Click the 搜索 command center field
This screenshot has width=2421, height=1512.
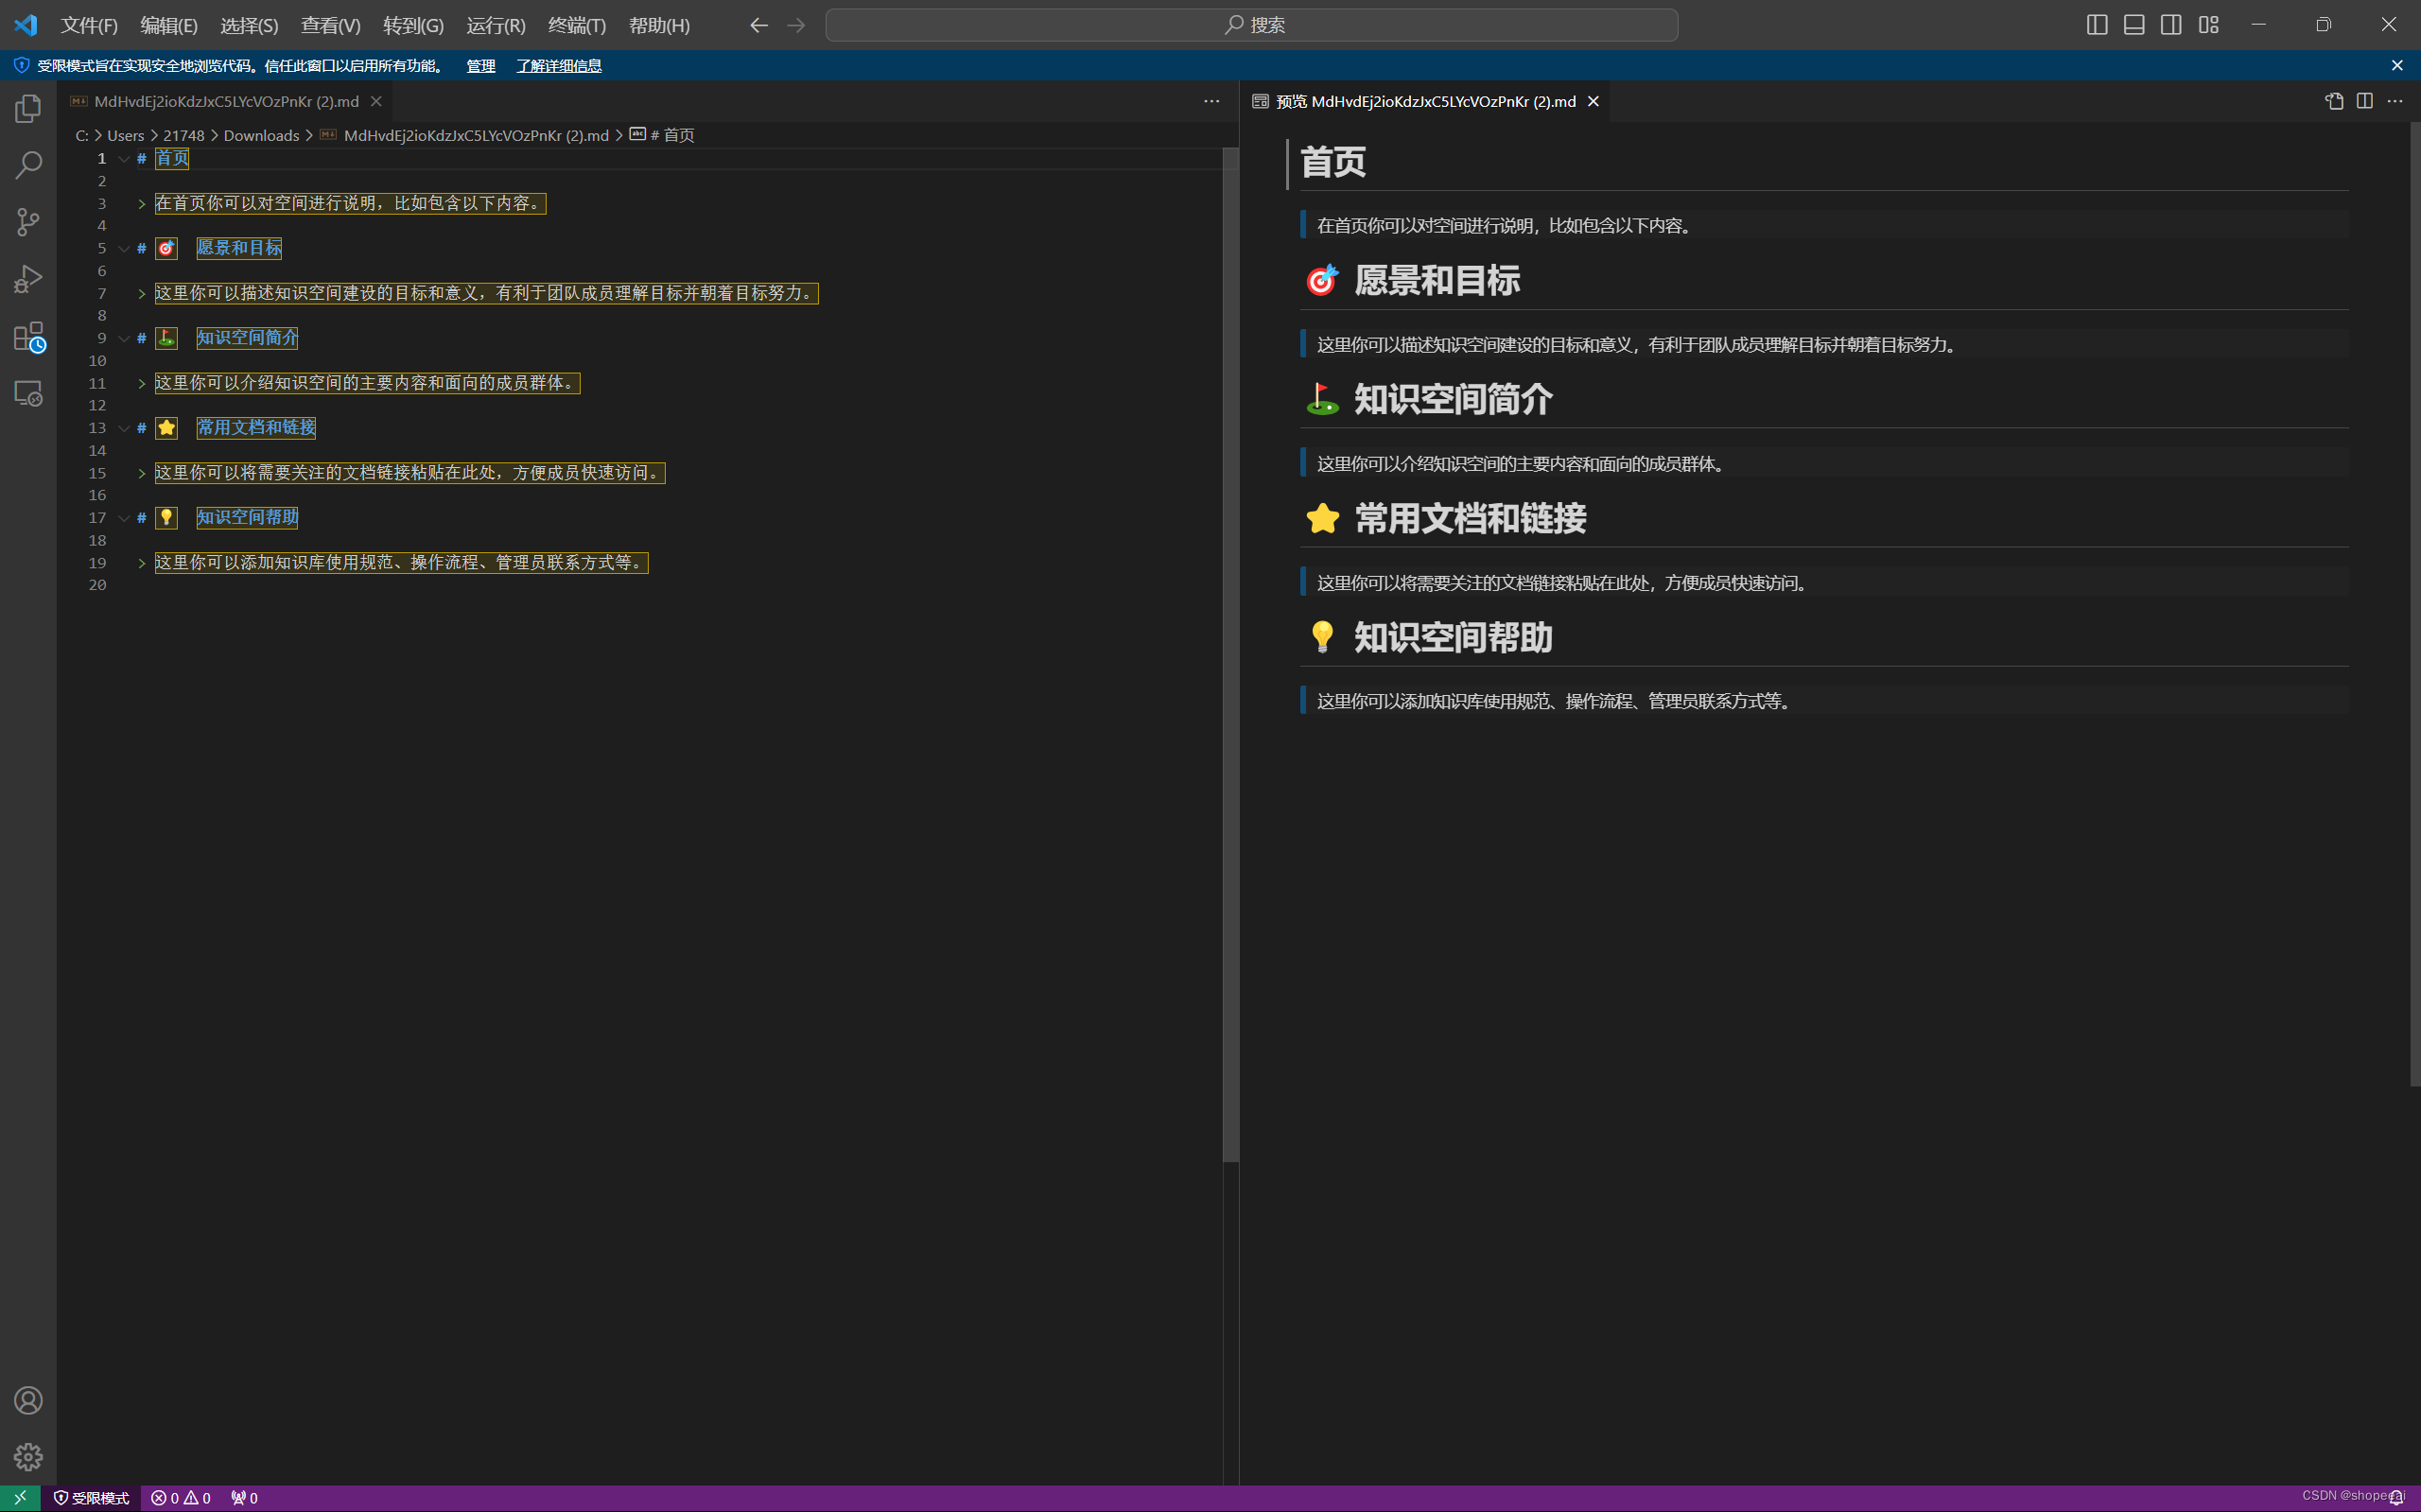pos(1251,25)
